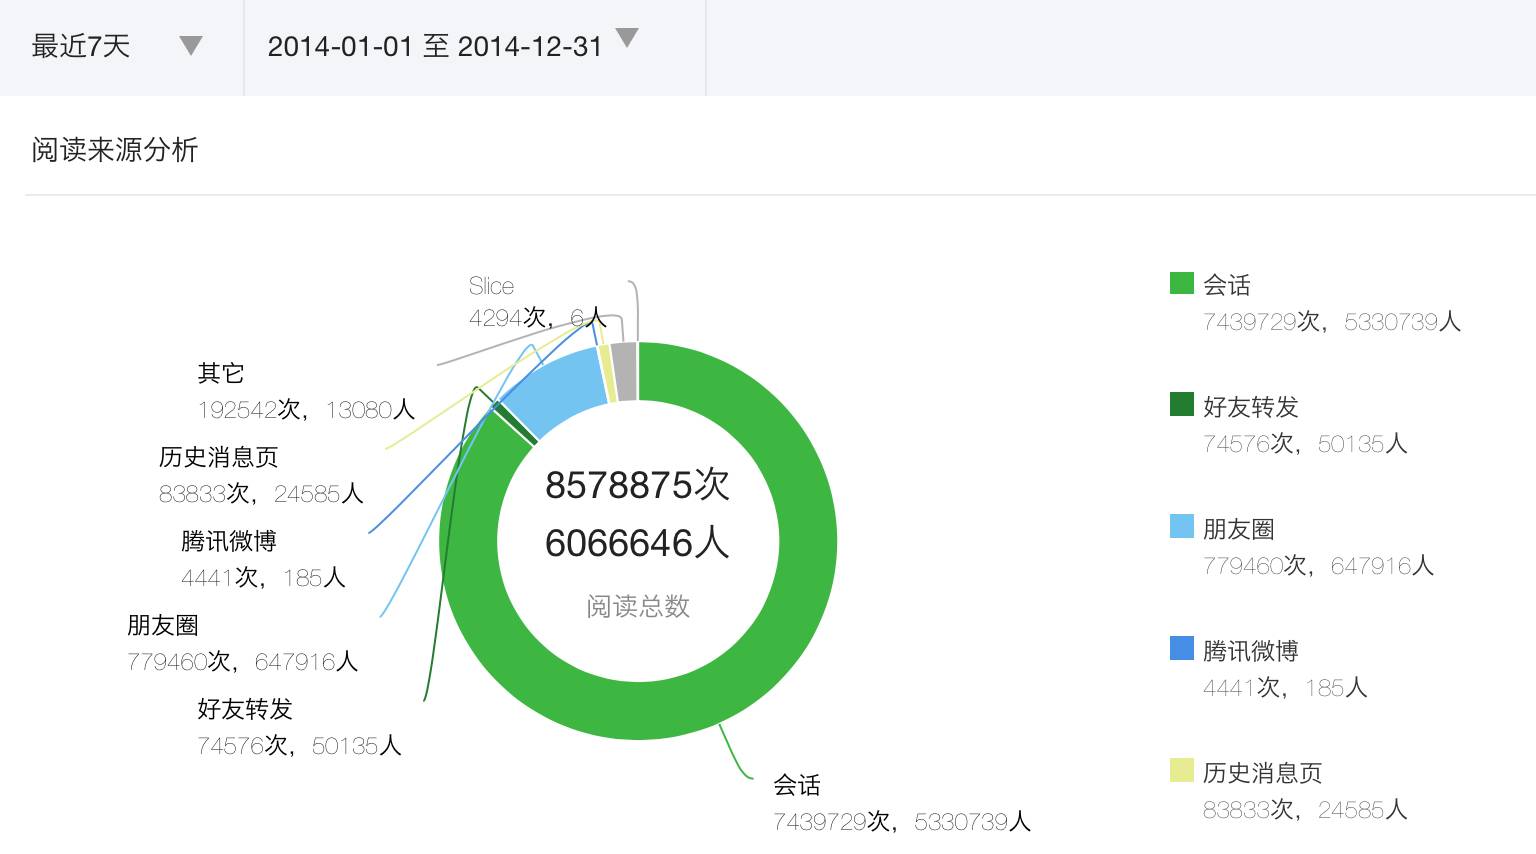
Task: Click the 8578875次 total reads figure
Action: click(638, 485)
